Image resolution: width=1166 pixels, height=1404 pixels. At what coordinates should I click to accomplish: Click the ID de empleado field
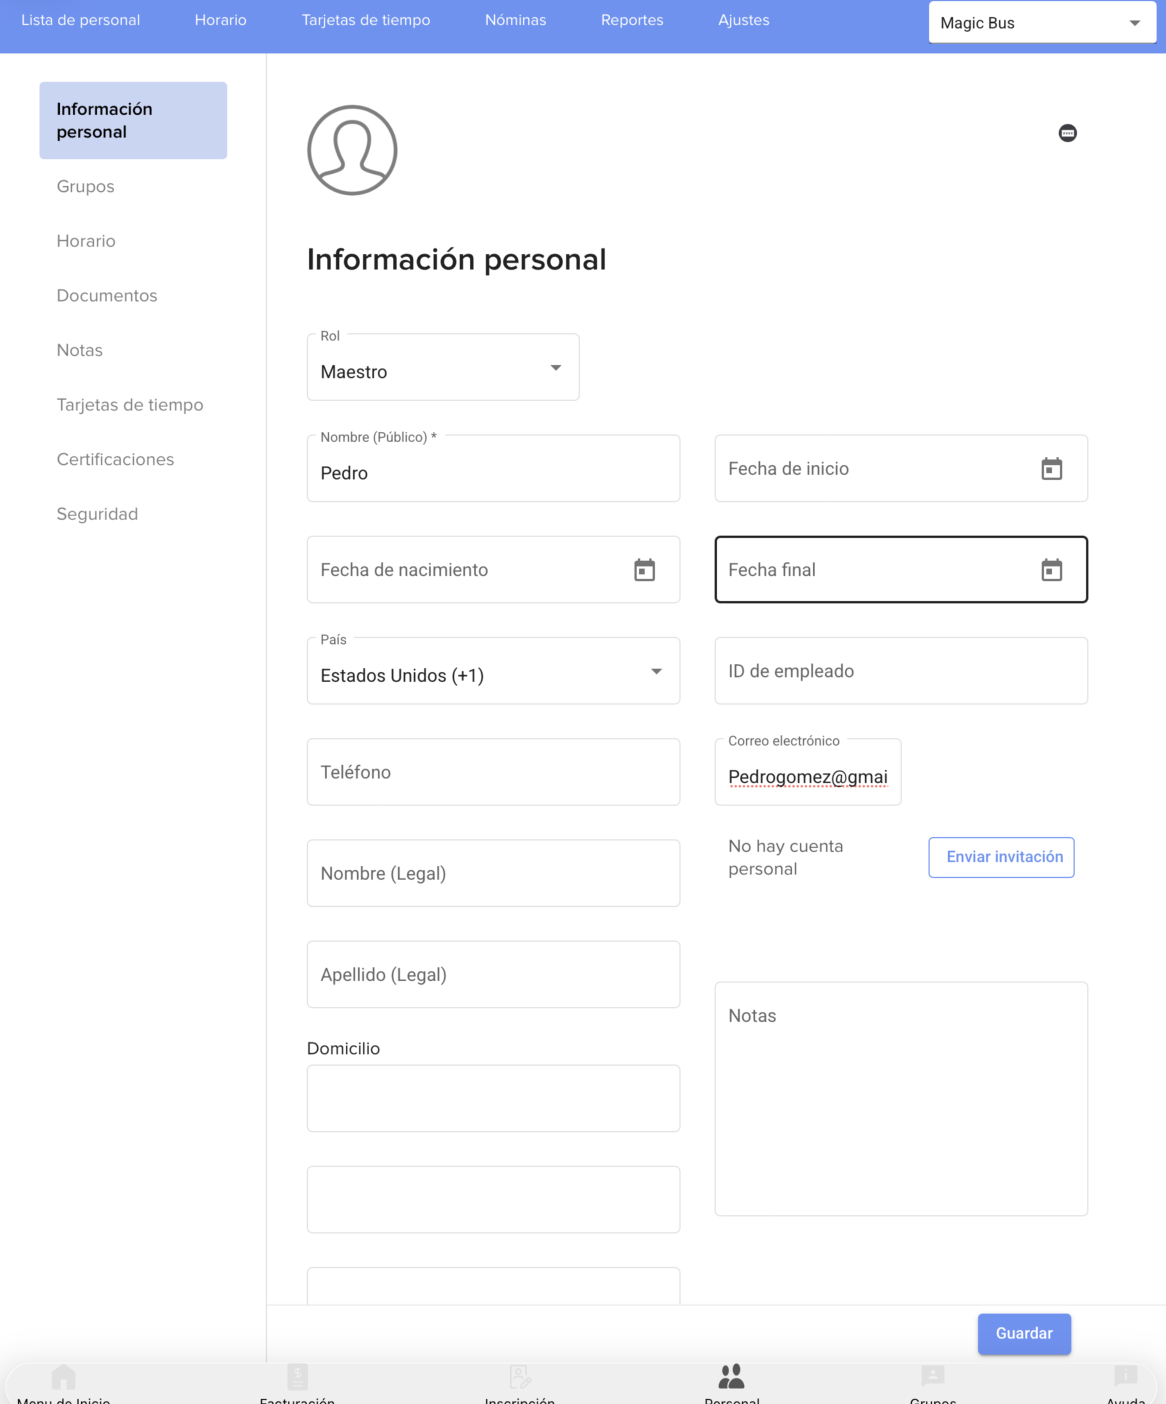click(x=901, y=671)
